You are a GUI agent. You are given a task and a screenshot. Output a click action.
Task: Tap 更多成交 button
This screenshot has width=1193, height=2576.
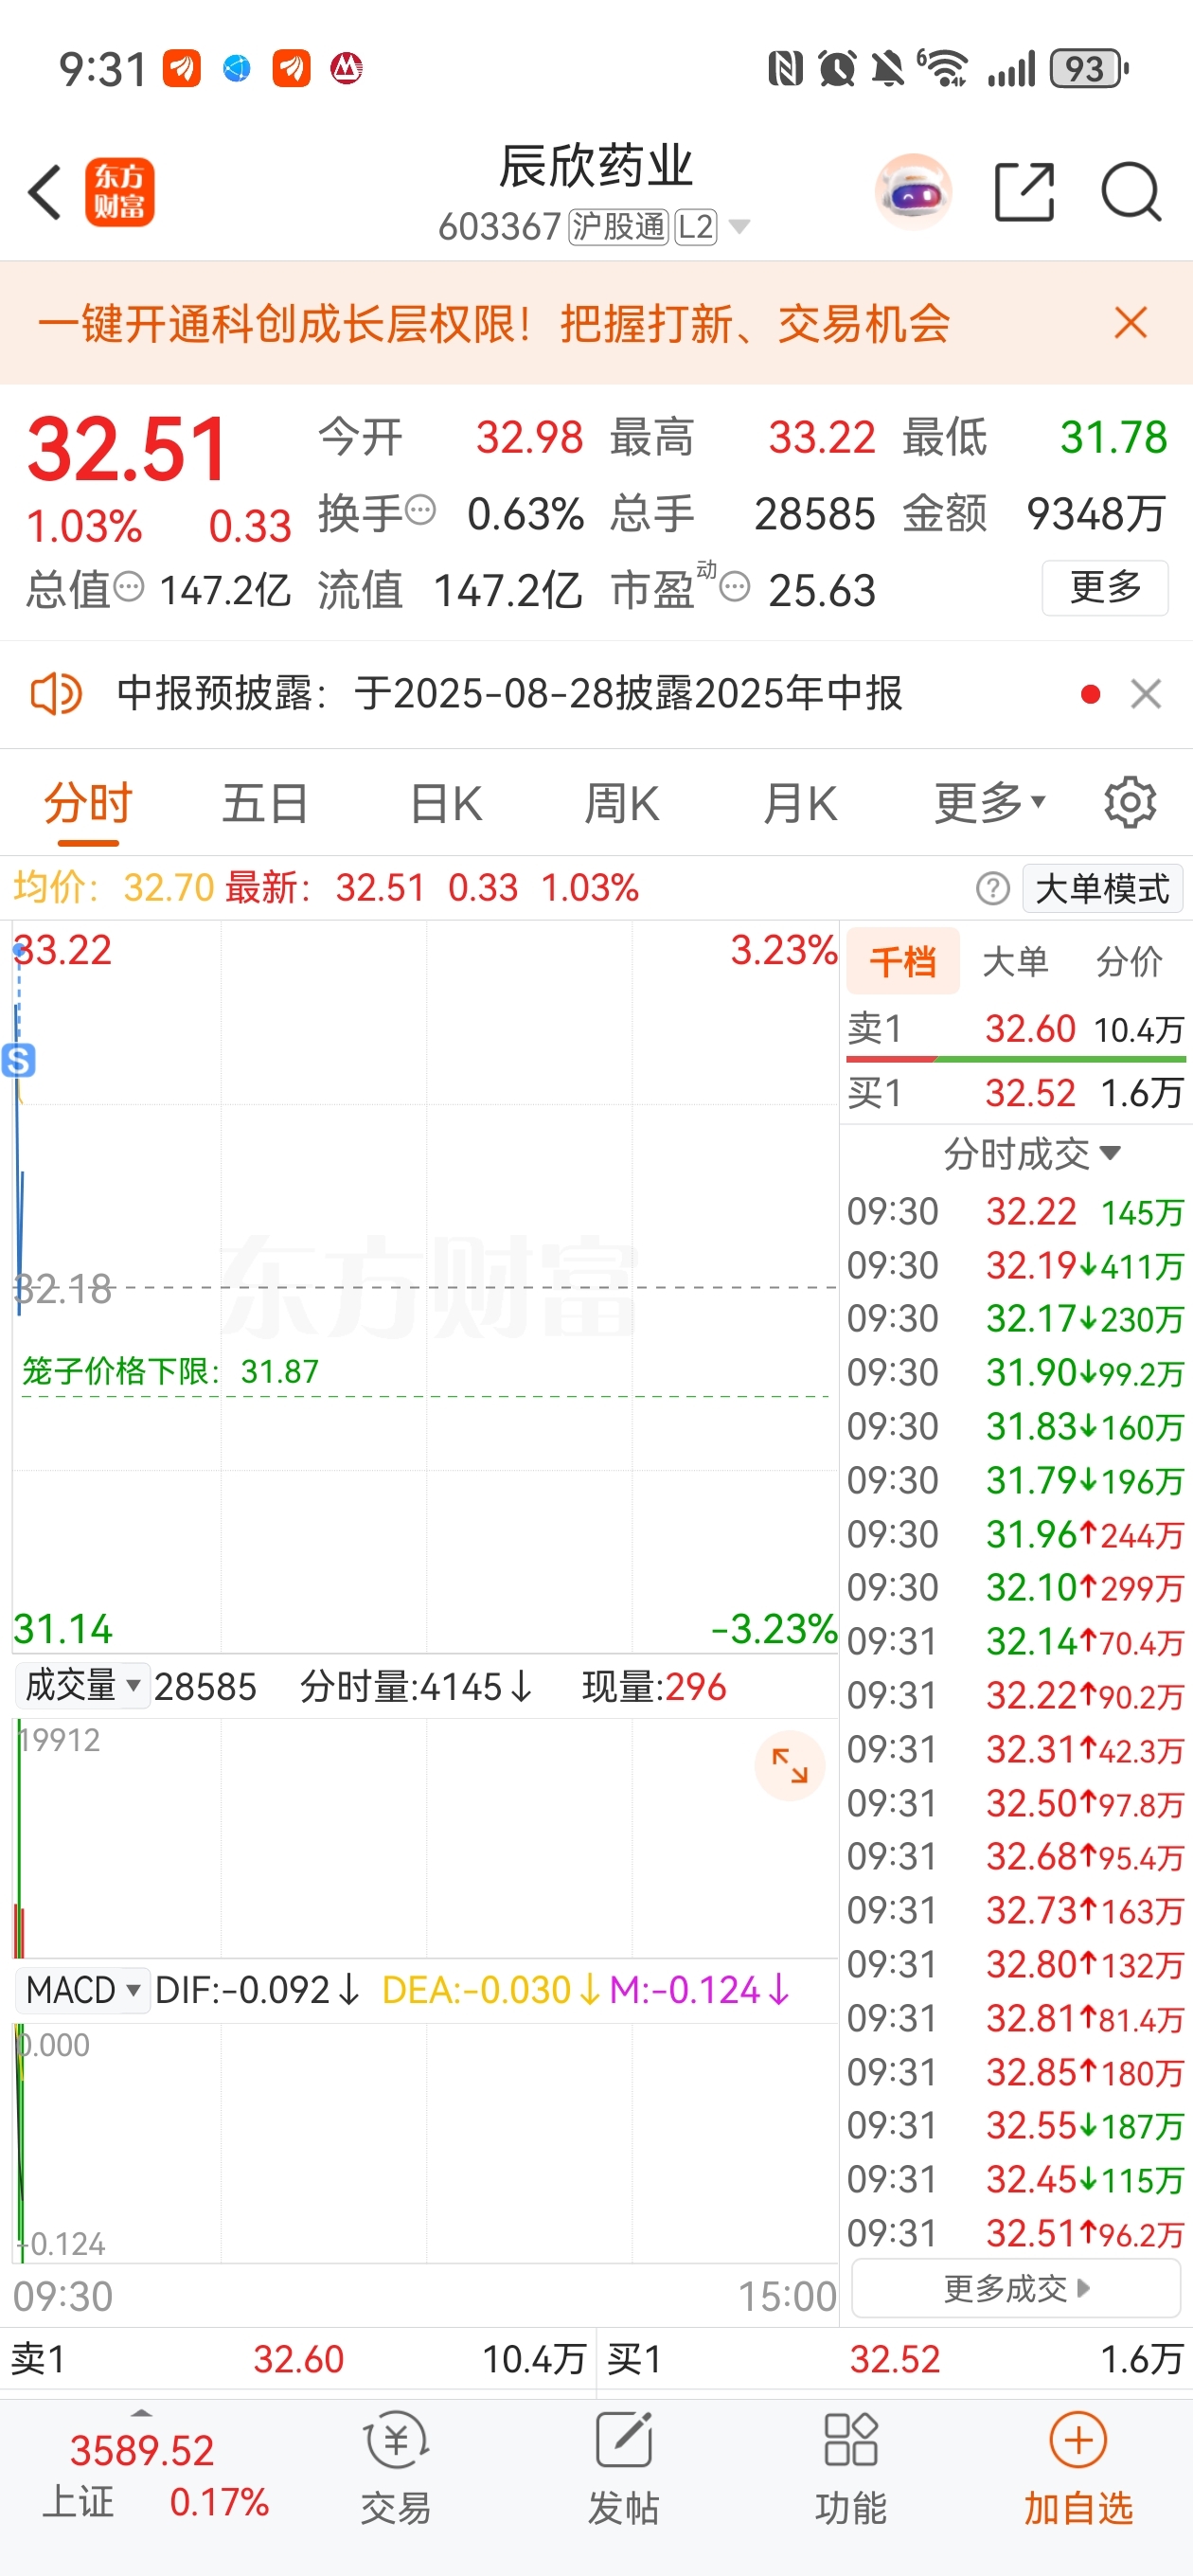coord(1016,2288)
